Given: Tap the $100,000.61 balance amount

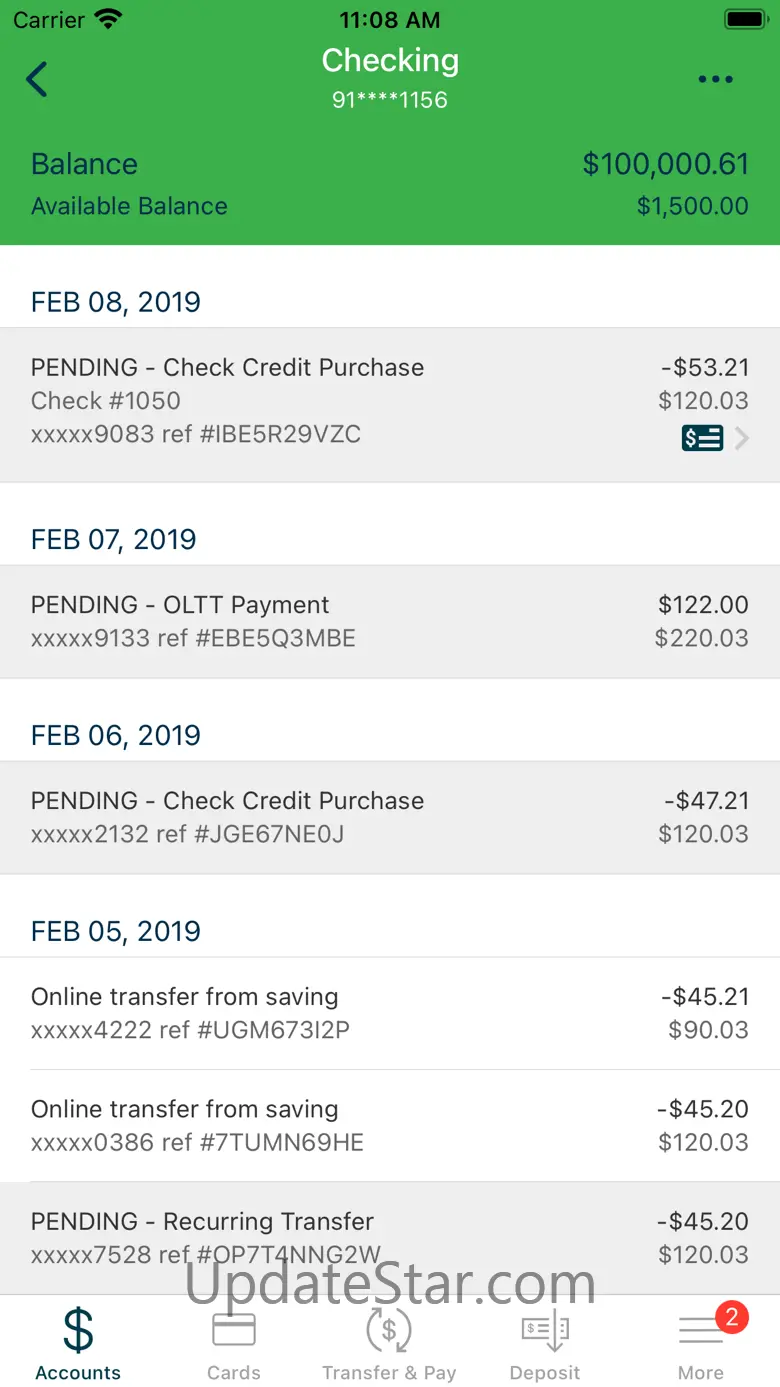Looking at the screenshot, I should click(x=665, y=164).
